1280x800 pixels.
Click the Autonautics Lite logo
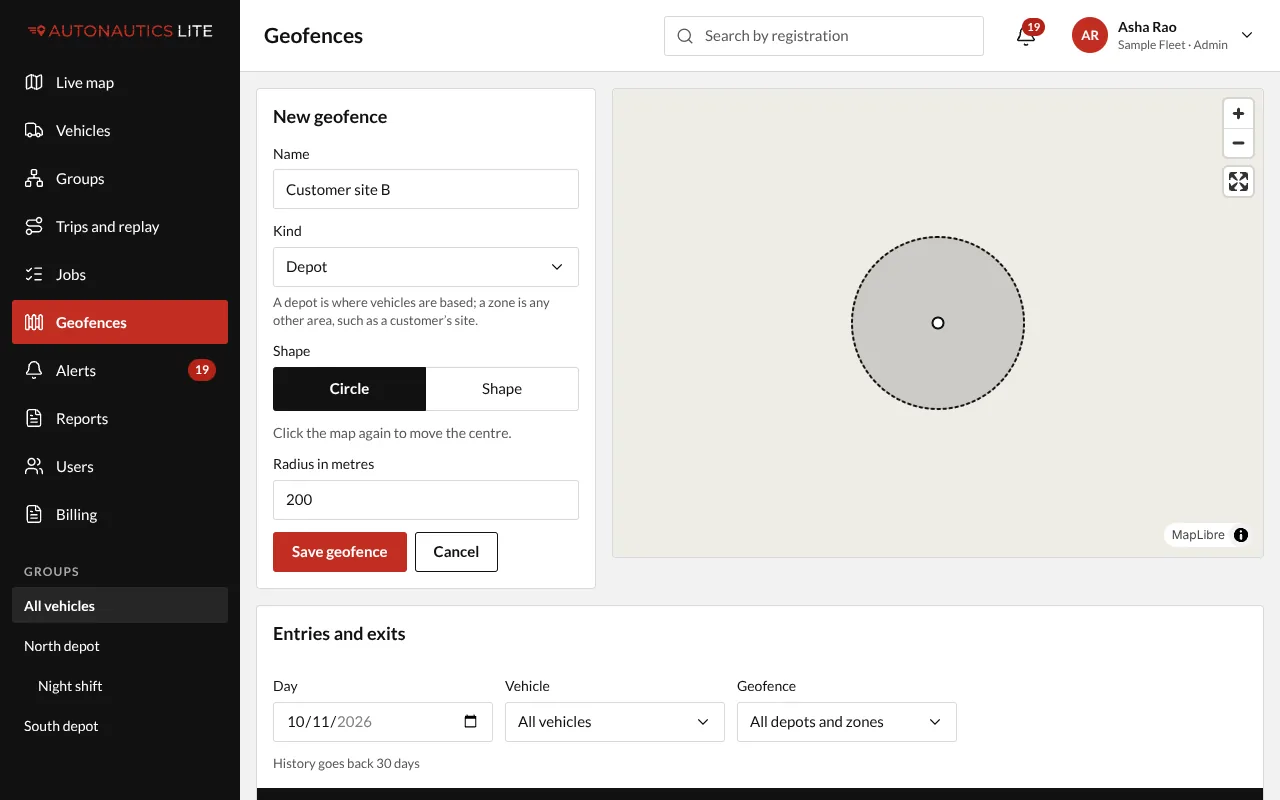pos(120,31)
